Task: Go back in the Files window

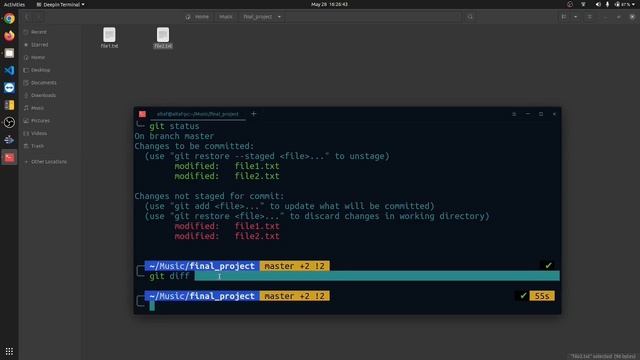Action: point(28,17)
